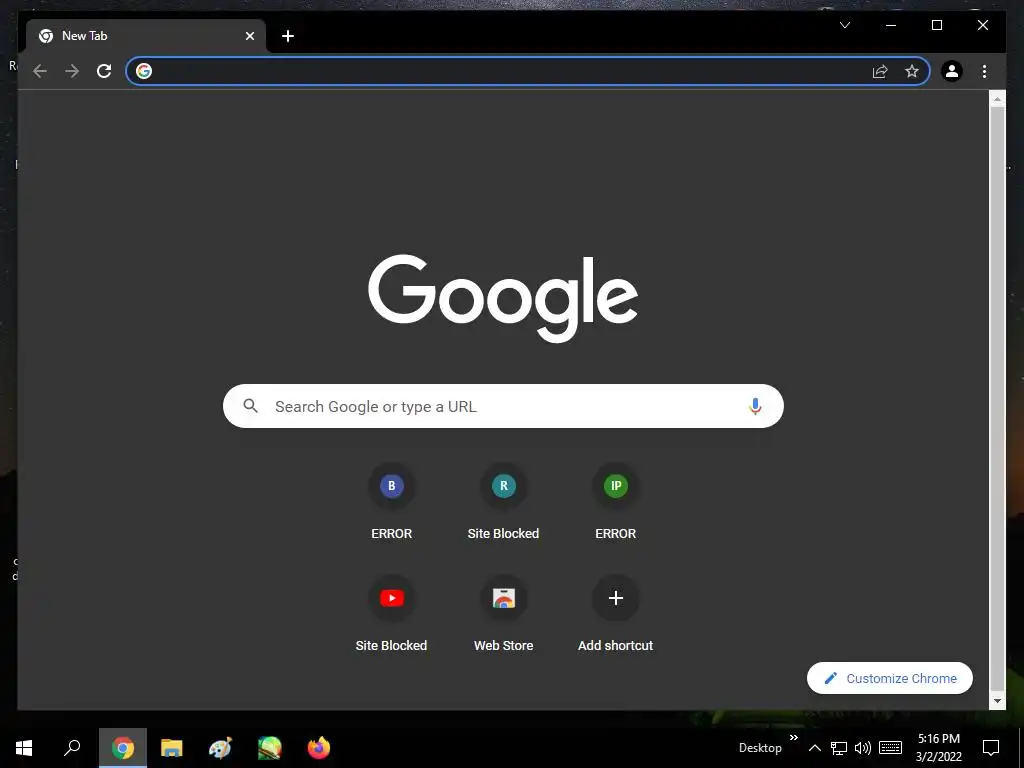1024x768 pixels.
Task: Reload the current page
Action: point(104,71)
